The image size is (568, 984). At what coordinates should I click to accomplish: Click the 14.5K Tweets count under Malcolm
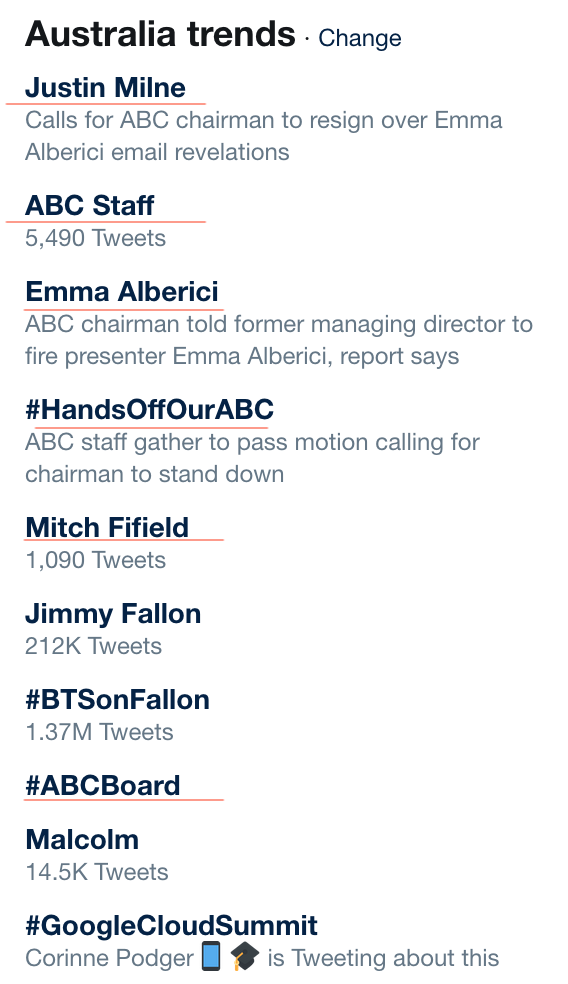(x=97, y=872)
